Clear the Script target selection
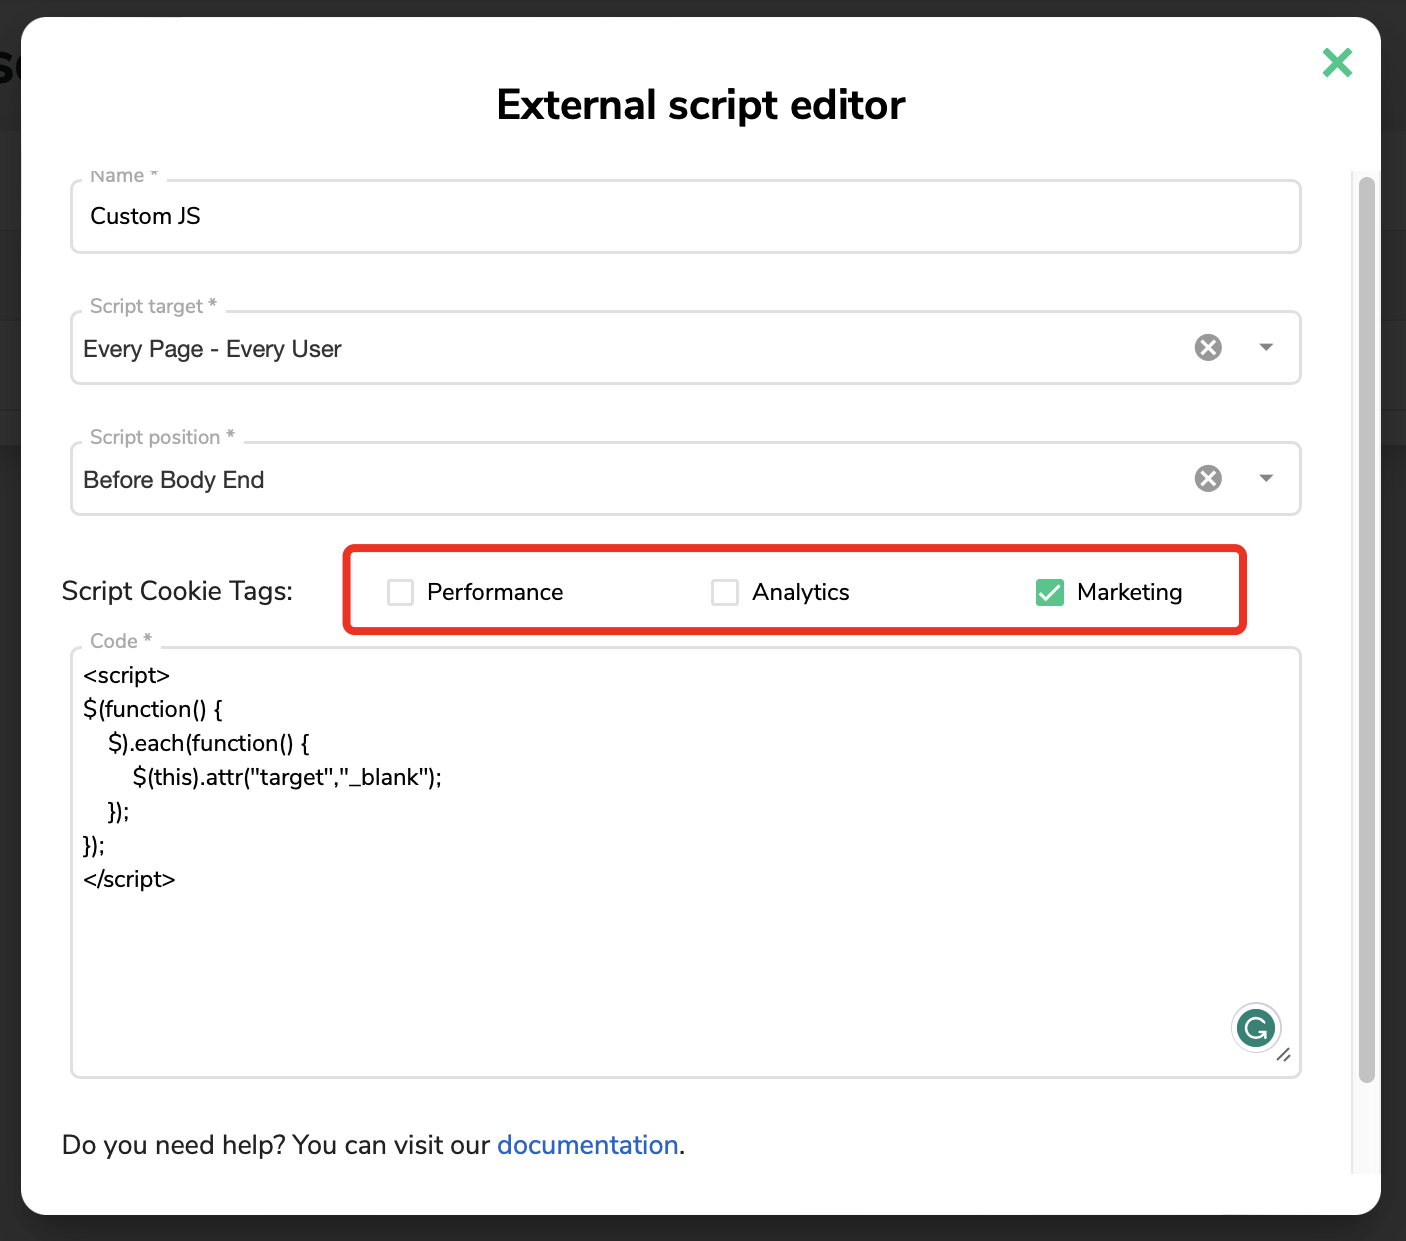 tap(1208, 347)
